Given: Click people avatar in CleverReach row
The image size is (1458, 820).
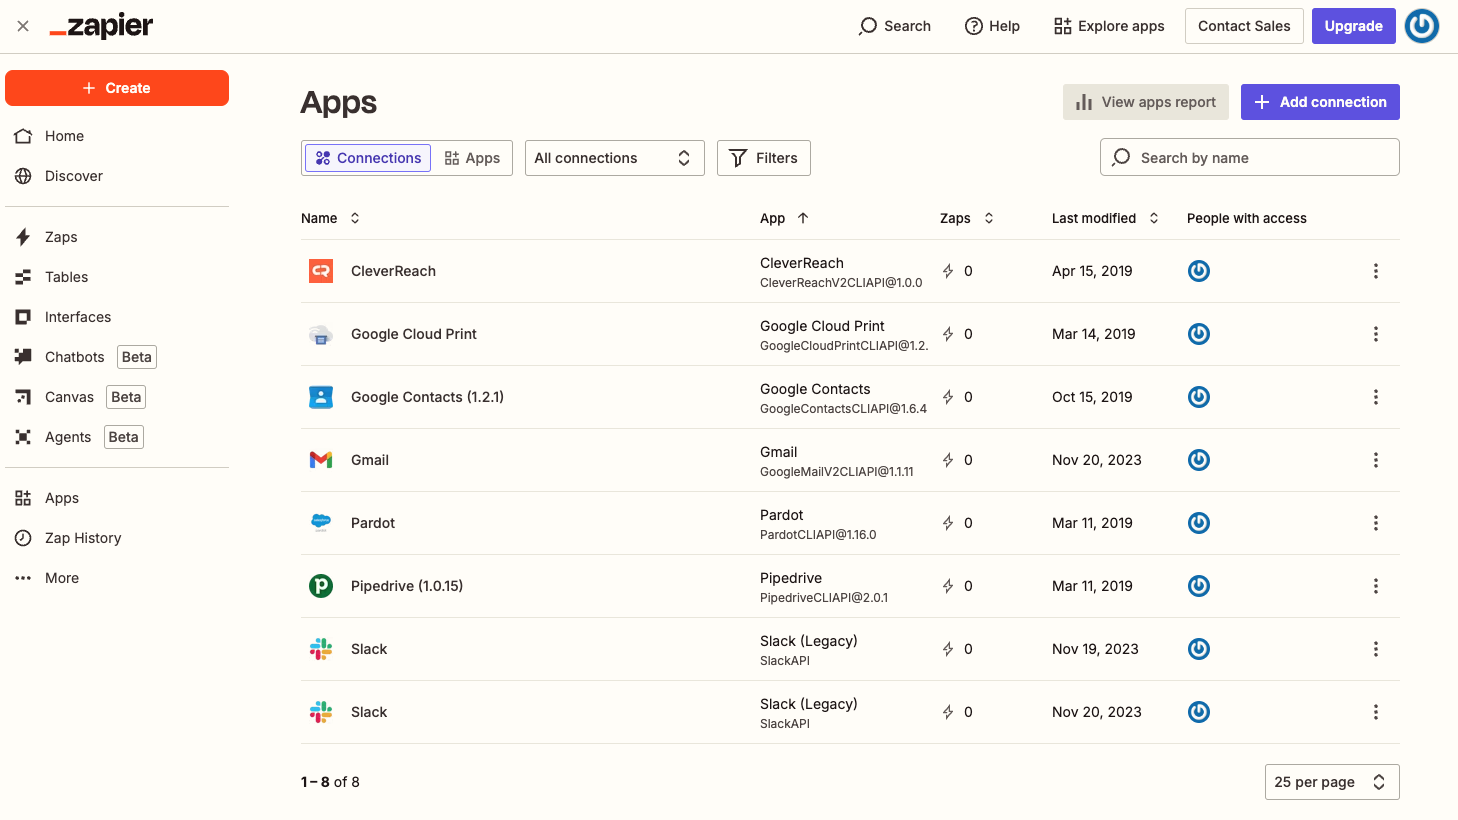Looking at the screenshot, I should click(x=1199, y=271).
